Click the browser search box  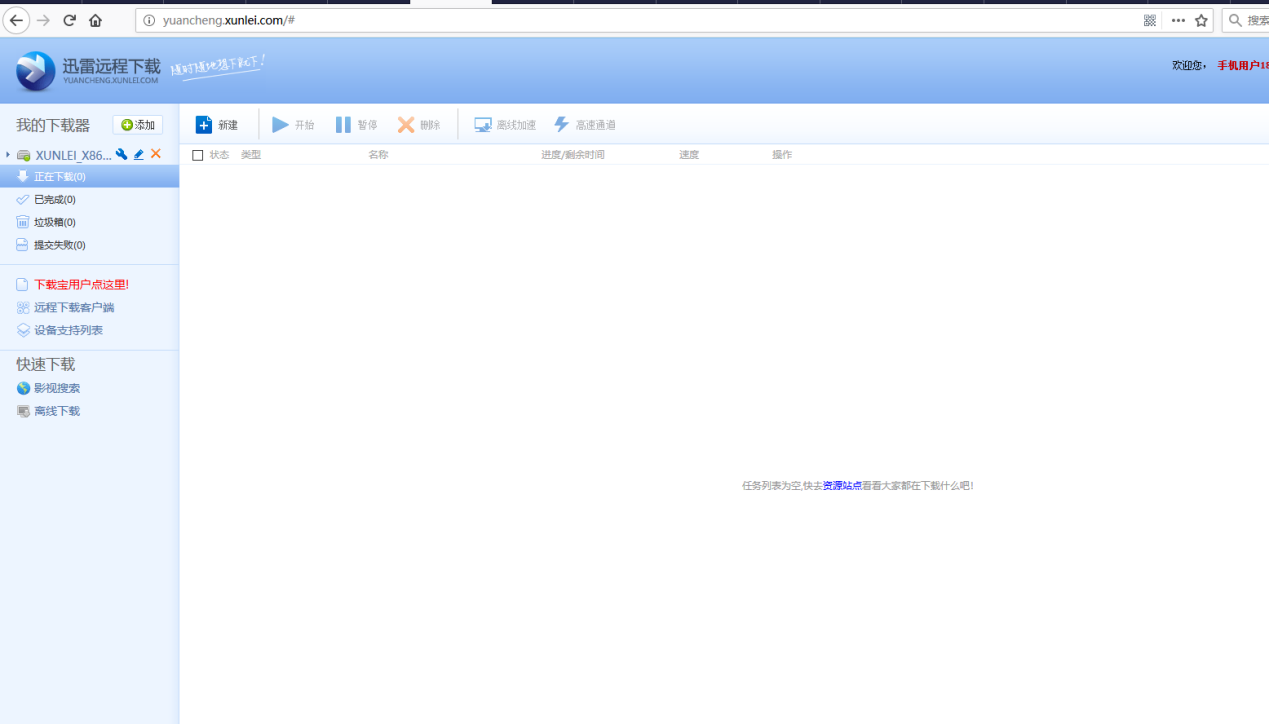point(1246,20)
